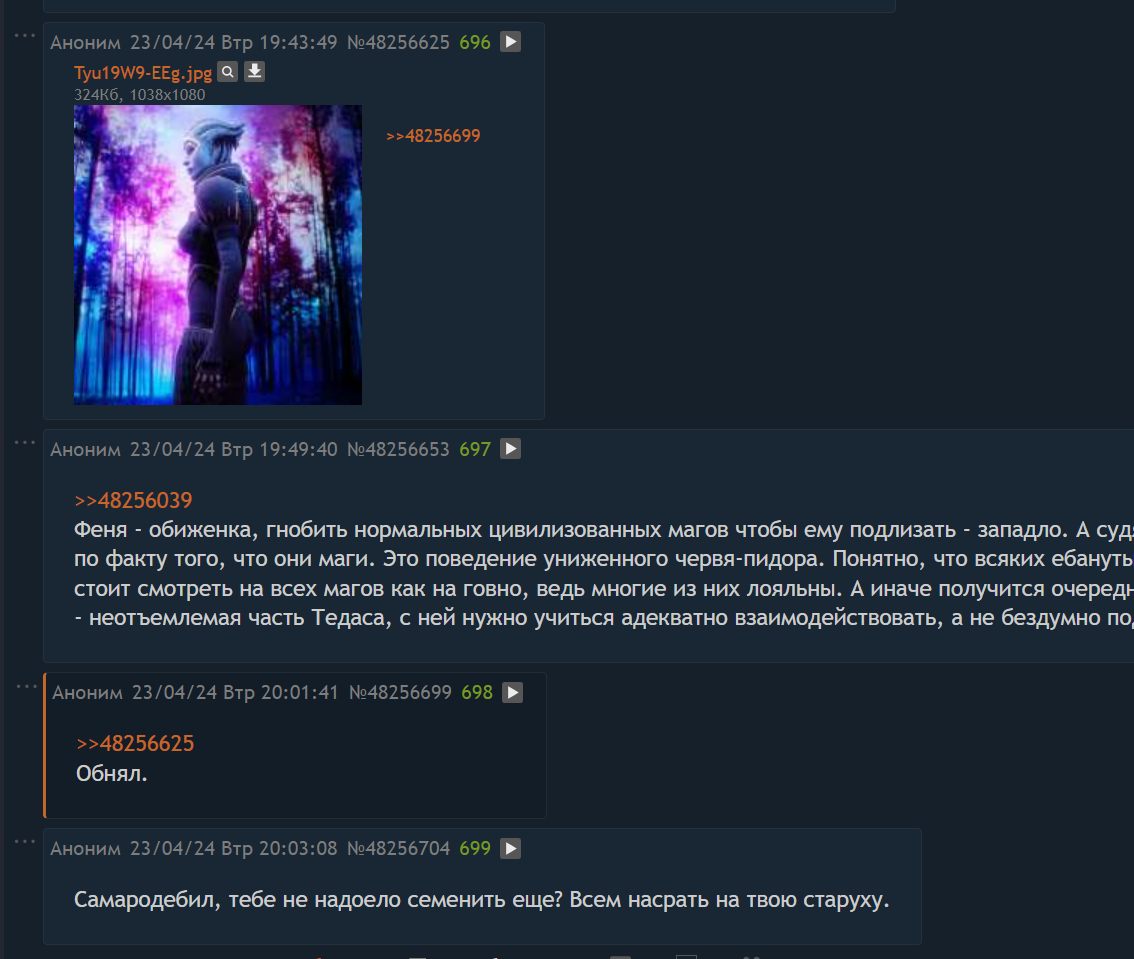
Task: Open the three-dot menu beside post №48256653
Action: (25, 443)
